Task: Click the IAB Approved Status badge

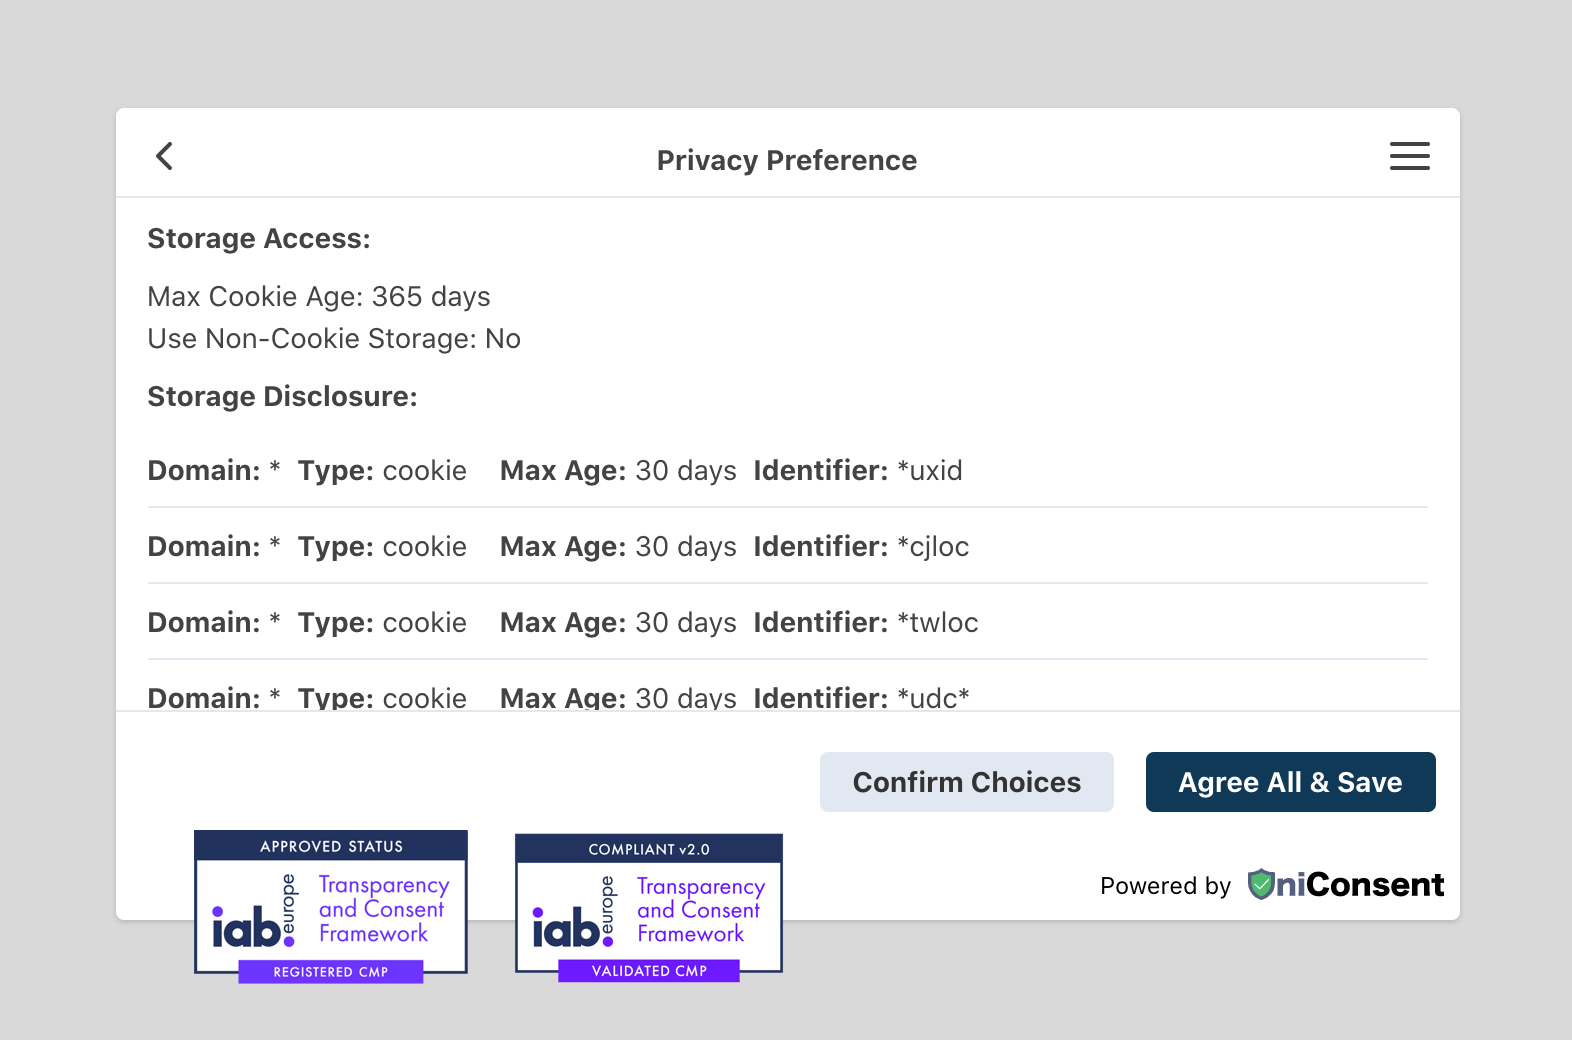Action: pos(331,903)
